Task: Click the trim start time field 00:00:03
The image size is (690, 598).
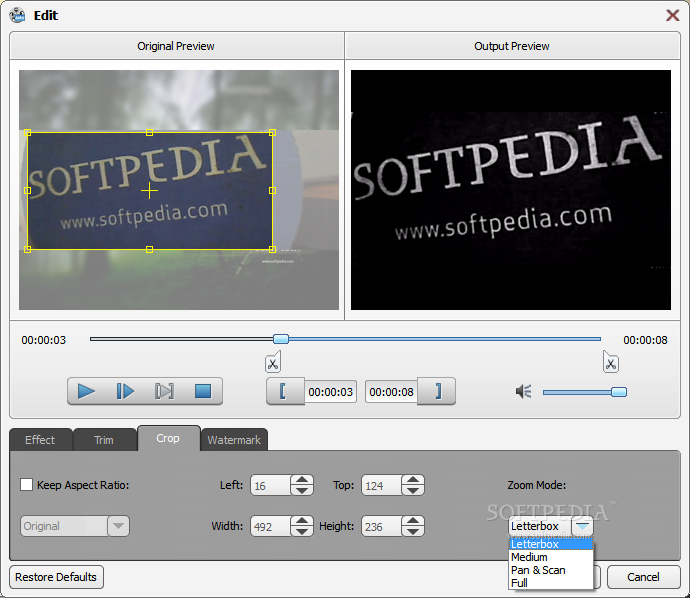Action: pyautogui.click(x=330, y=392)
